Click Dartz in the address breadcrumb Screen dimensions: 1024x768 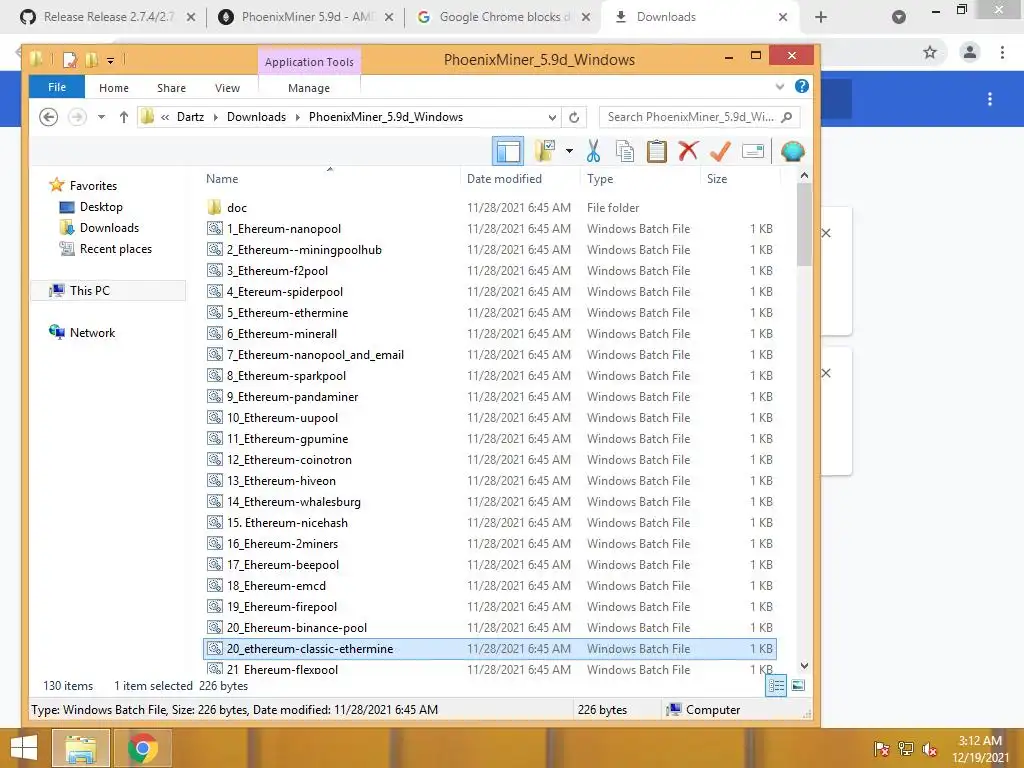tap(190, 117)
